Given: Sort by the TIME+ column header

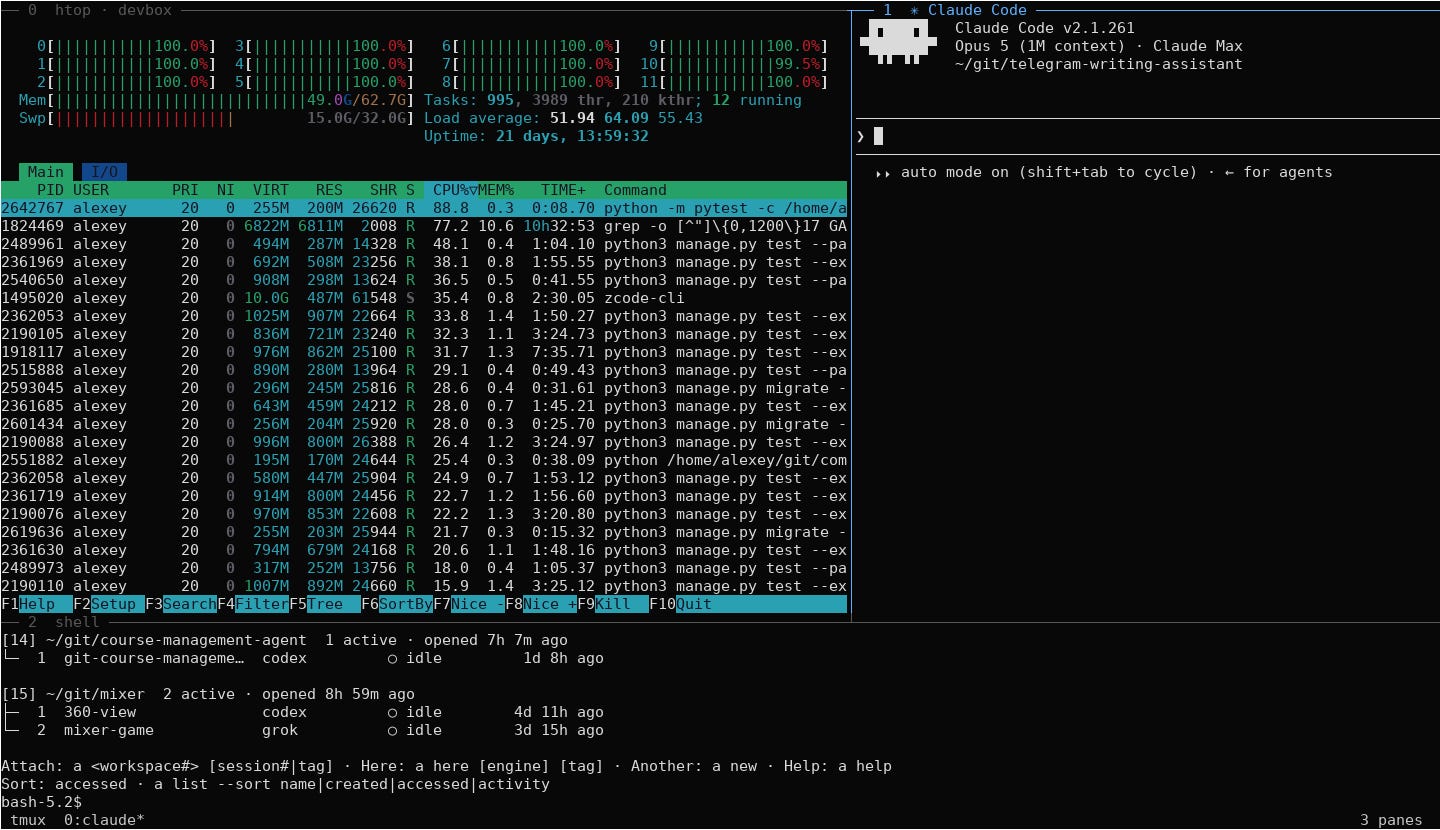Looking at the screenshot, I should coord(564,190).
